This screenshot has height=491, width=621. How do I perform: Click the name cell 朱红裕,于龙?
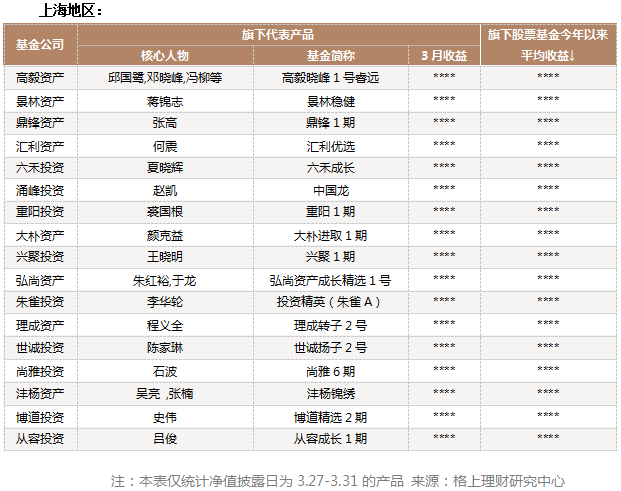pyautogui.click(x=165, y=281)
